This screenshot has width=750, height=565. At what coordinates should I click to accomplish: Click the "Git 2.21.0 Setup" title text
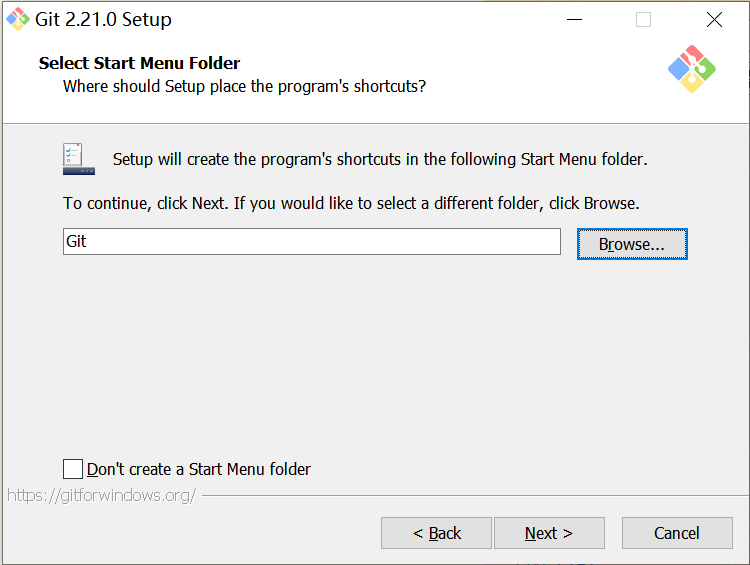(x=103, y=20)
